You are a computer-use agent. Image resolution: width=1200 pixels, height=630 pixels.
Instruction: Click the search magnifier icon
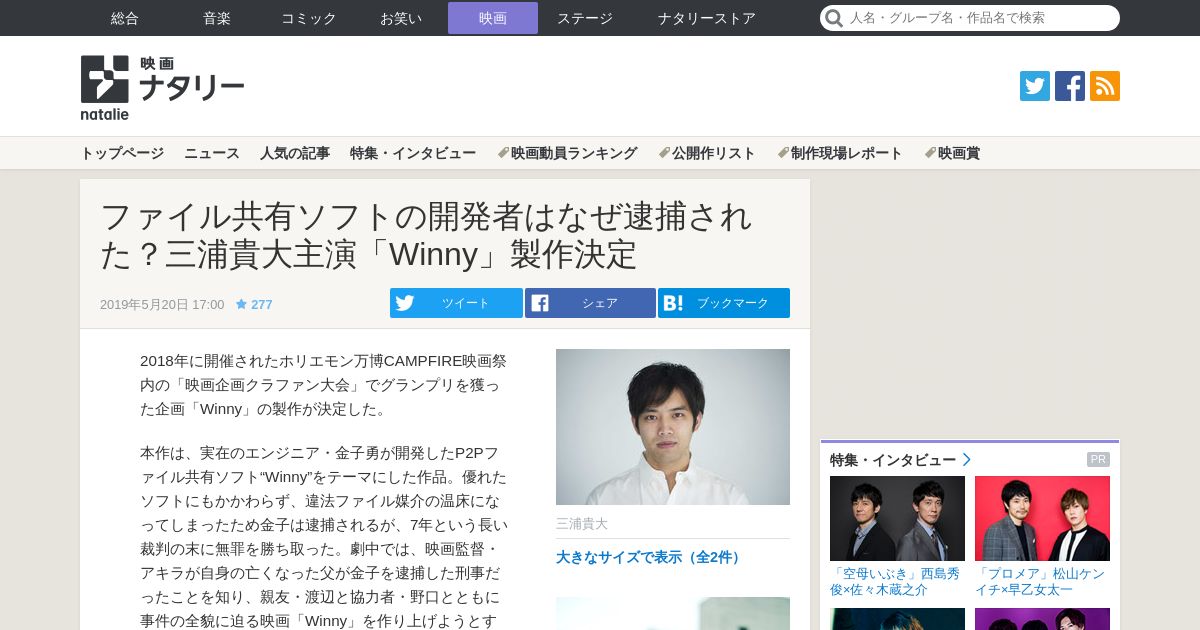(x=834, y=18)
